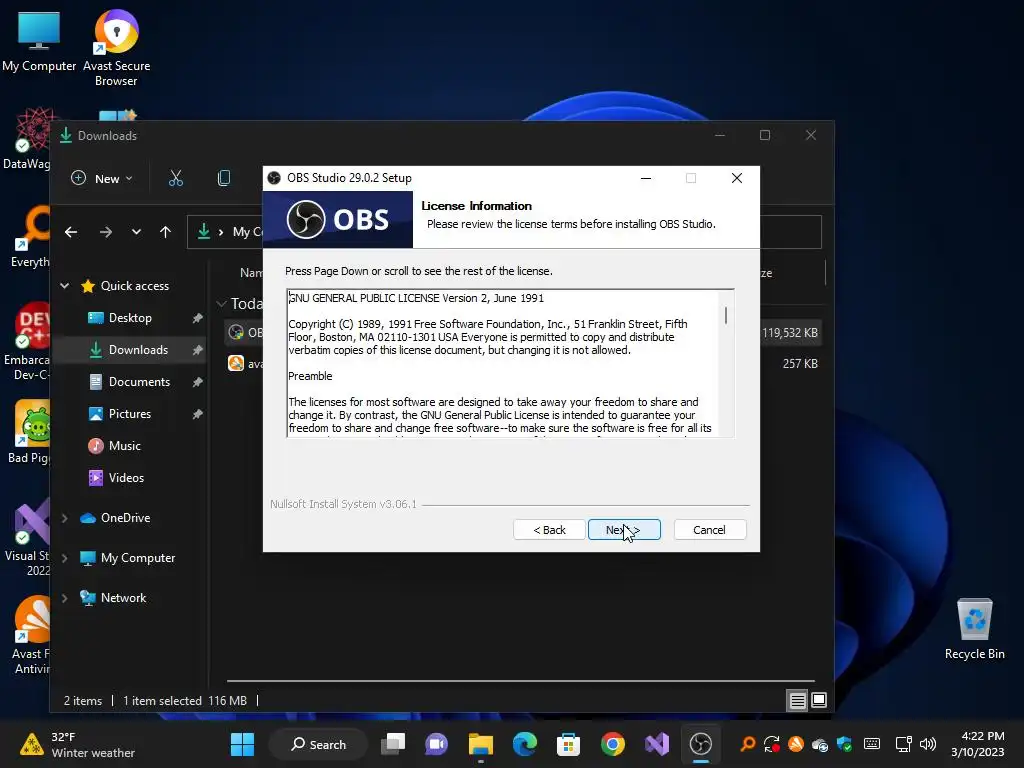Image resolution: width=1024 pixels, height=768 pixels.
Task: Switch Explorer to details view
Action: 797,701
